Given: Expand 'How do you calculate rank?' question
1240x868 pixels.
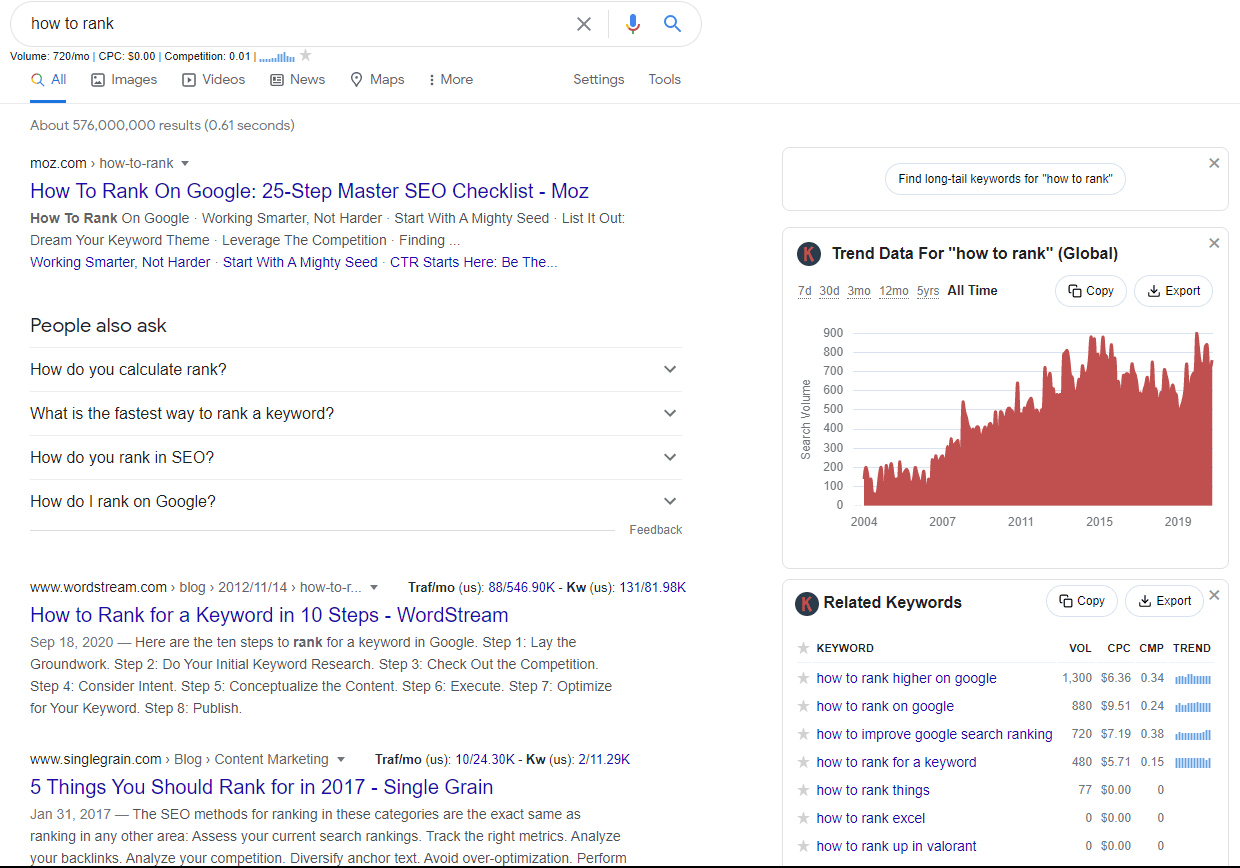Looking at the screenshot, I should 356,370.
